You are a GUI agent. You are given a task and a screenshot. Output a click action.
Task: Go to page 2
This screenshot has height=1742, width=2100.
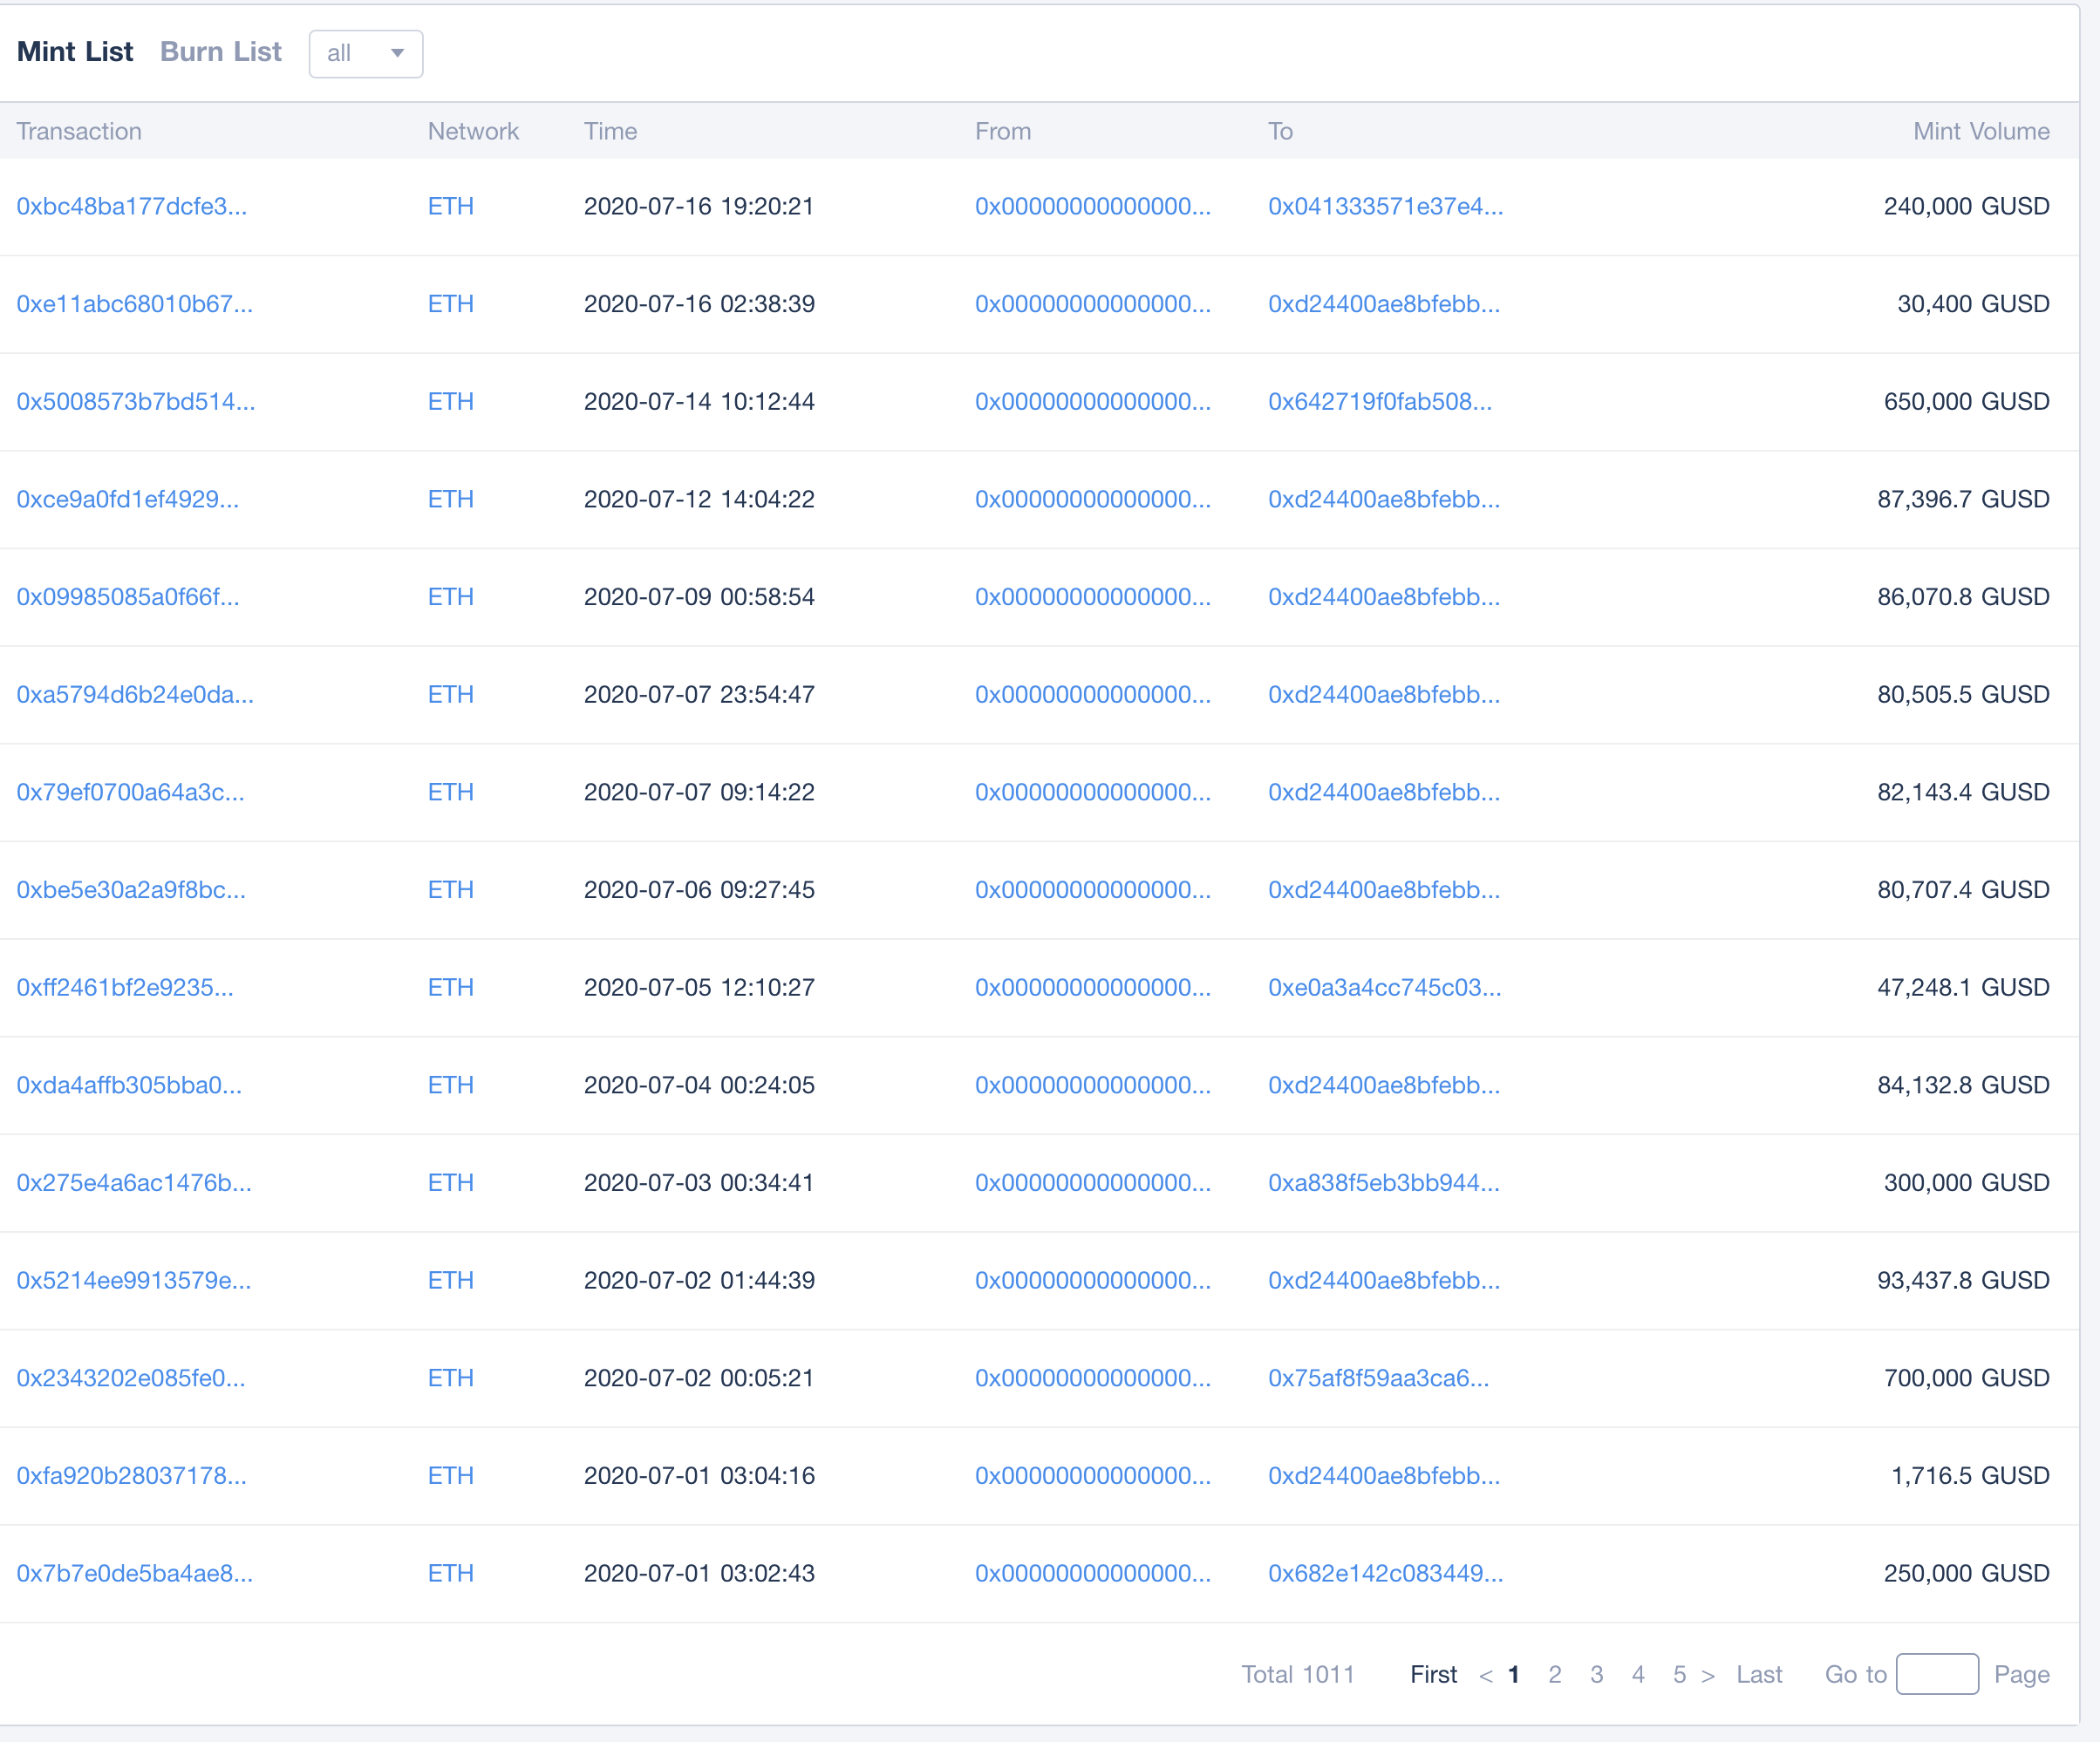point(1555,1675)
